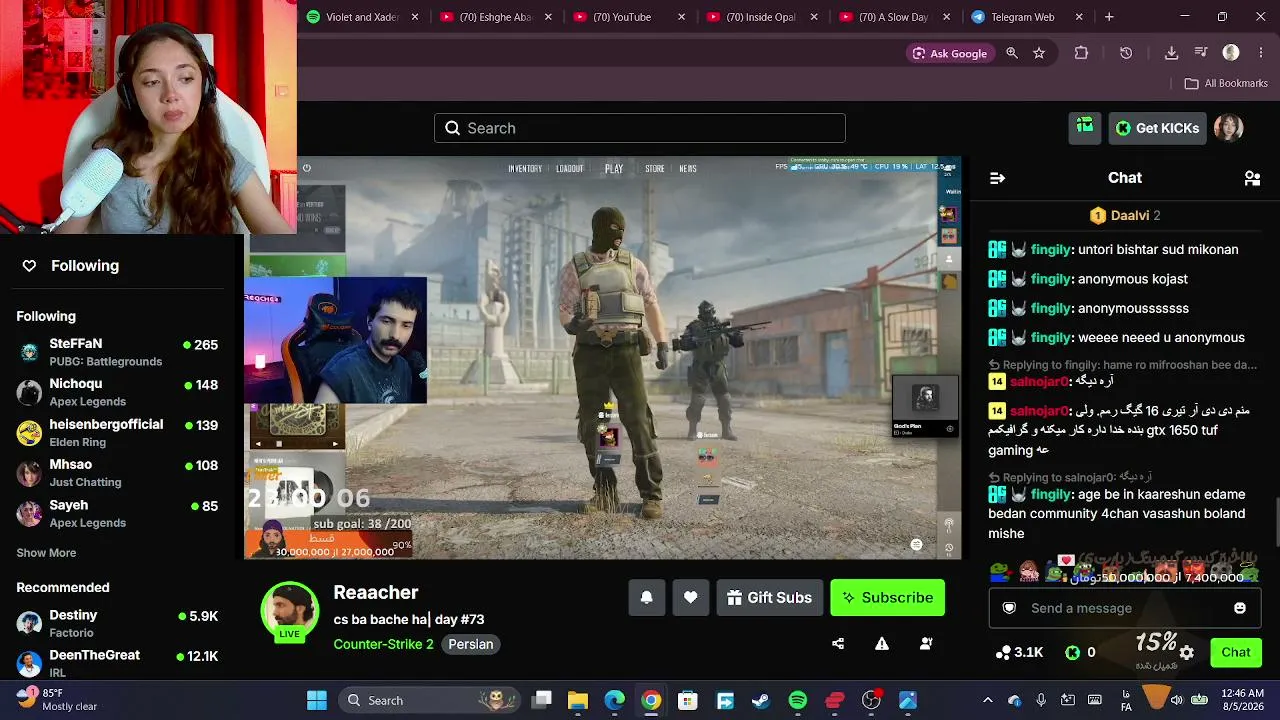This screenshot has height=720, width=1280.
Task: Expand the list with Show More
Action: click(x=46, y=553)
